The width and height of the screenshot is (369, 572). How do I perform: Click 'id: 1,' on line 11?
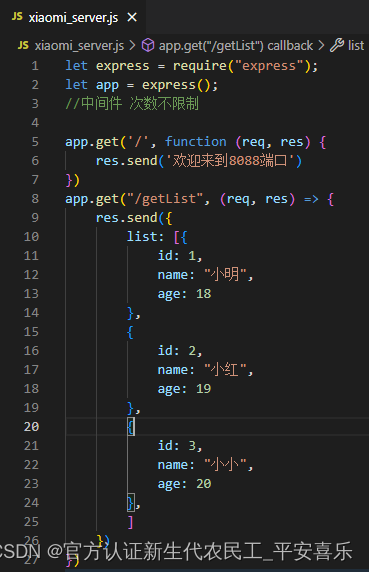click(x=180, y=256)
